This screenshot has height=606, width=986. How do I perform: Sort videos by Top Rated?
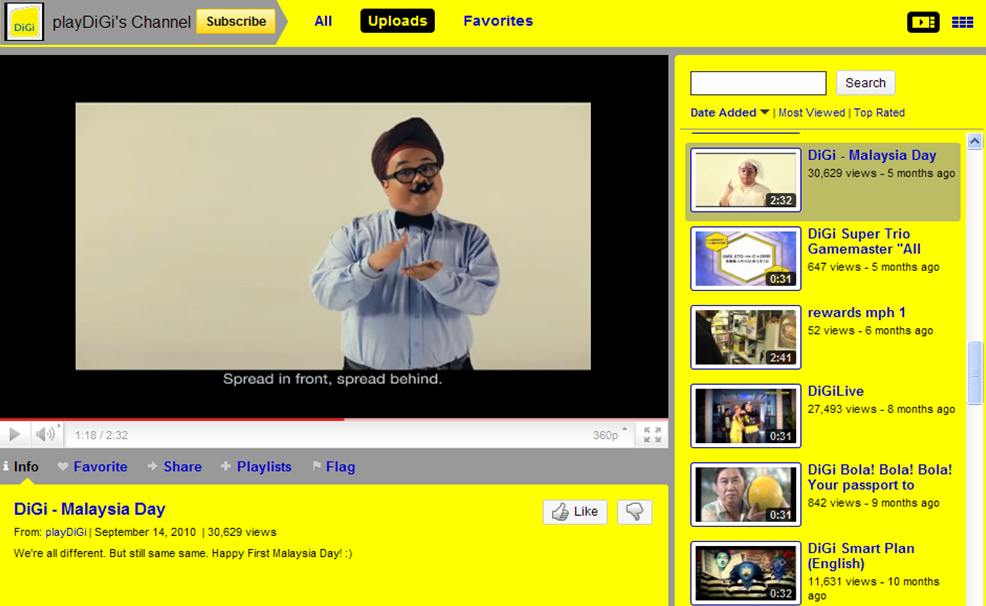click(x=878, y=113)
